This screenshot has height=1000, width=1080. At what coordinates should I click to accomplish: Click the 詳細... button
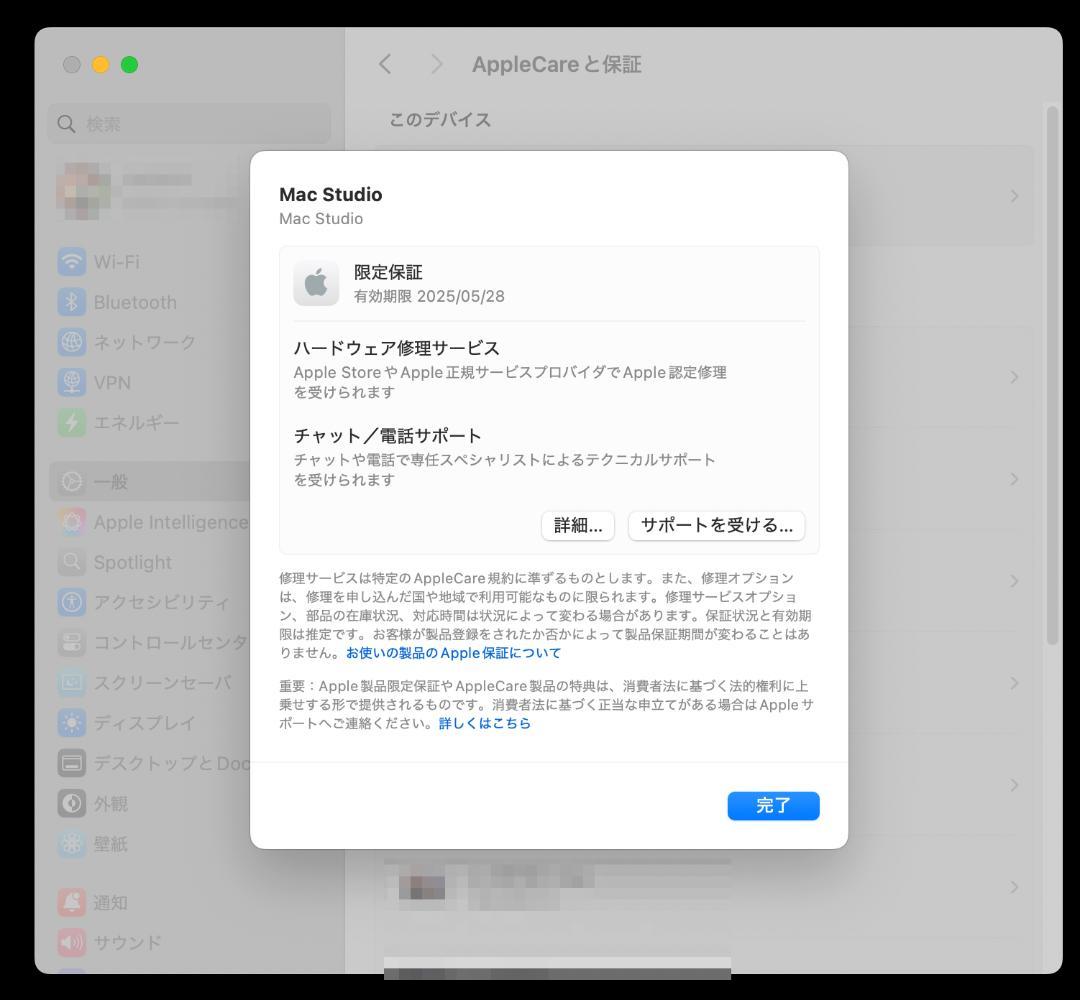577,525
